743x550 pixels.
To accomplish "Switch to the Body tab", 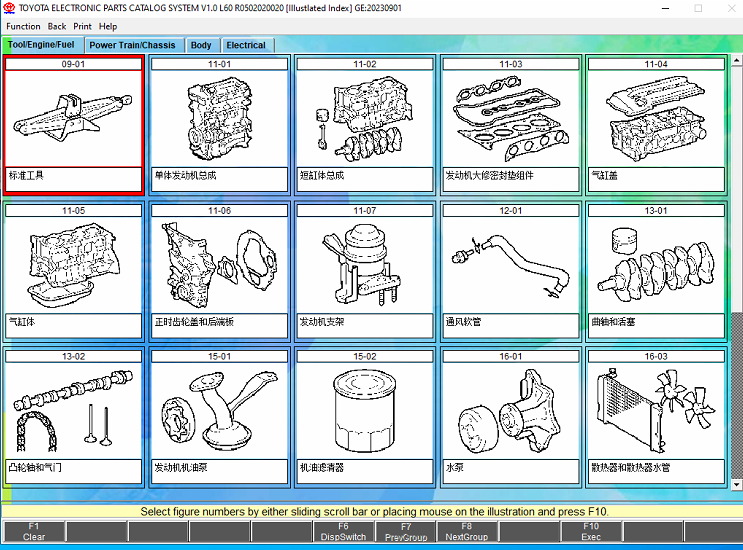I will (201, 45).
